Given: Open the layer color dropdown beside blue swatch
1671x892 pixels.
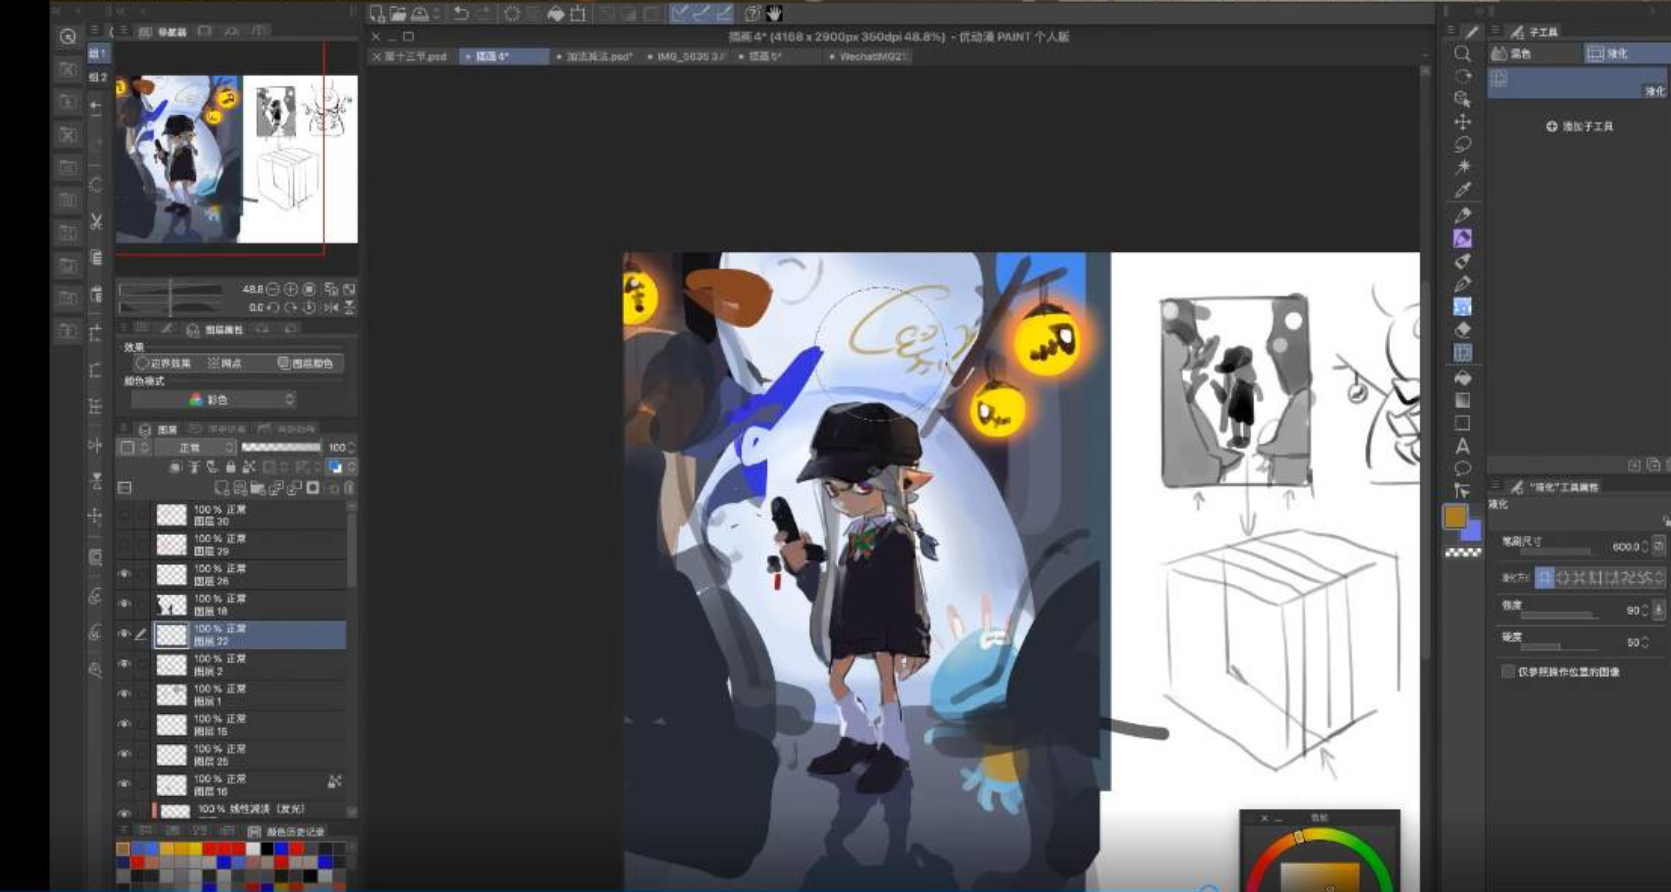Looking at the screenshot, I should click(351, 467).
